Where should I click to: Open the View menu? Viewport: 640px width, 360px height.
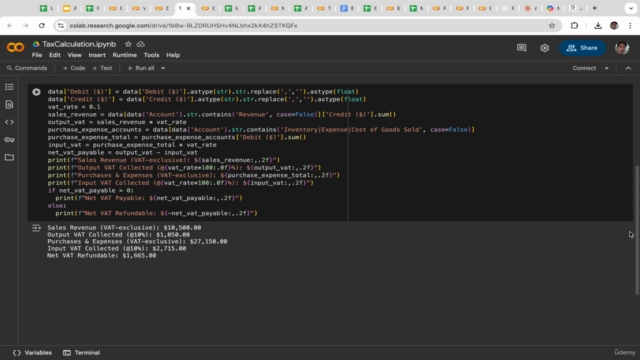tap(74, 55)
